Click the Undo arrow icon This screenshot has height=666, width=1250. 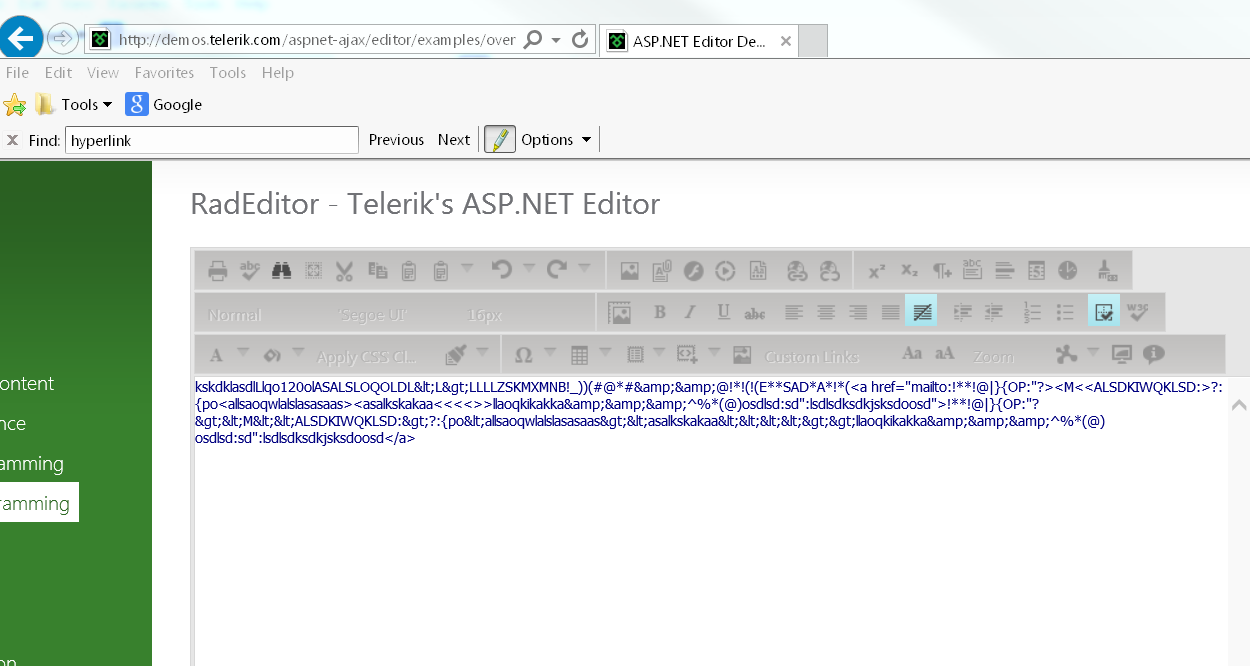pyautogui.click(x=502, y=269)
